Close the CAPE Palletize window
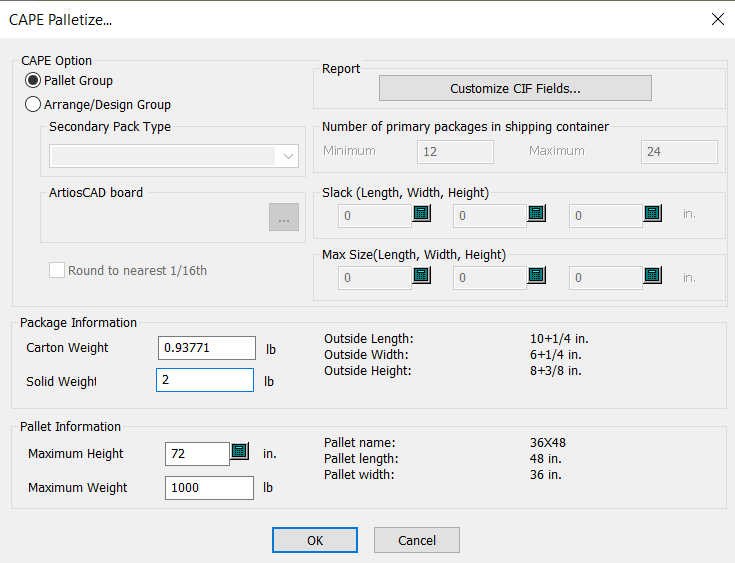 (x=716, y=19)
